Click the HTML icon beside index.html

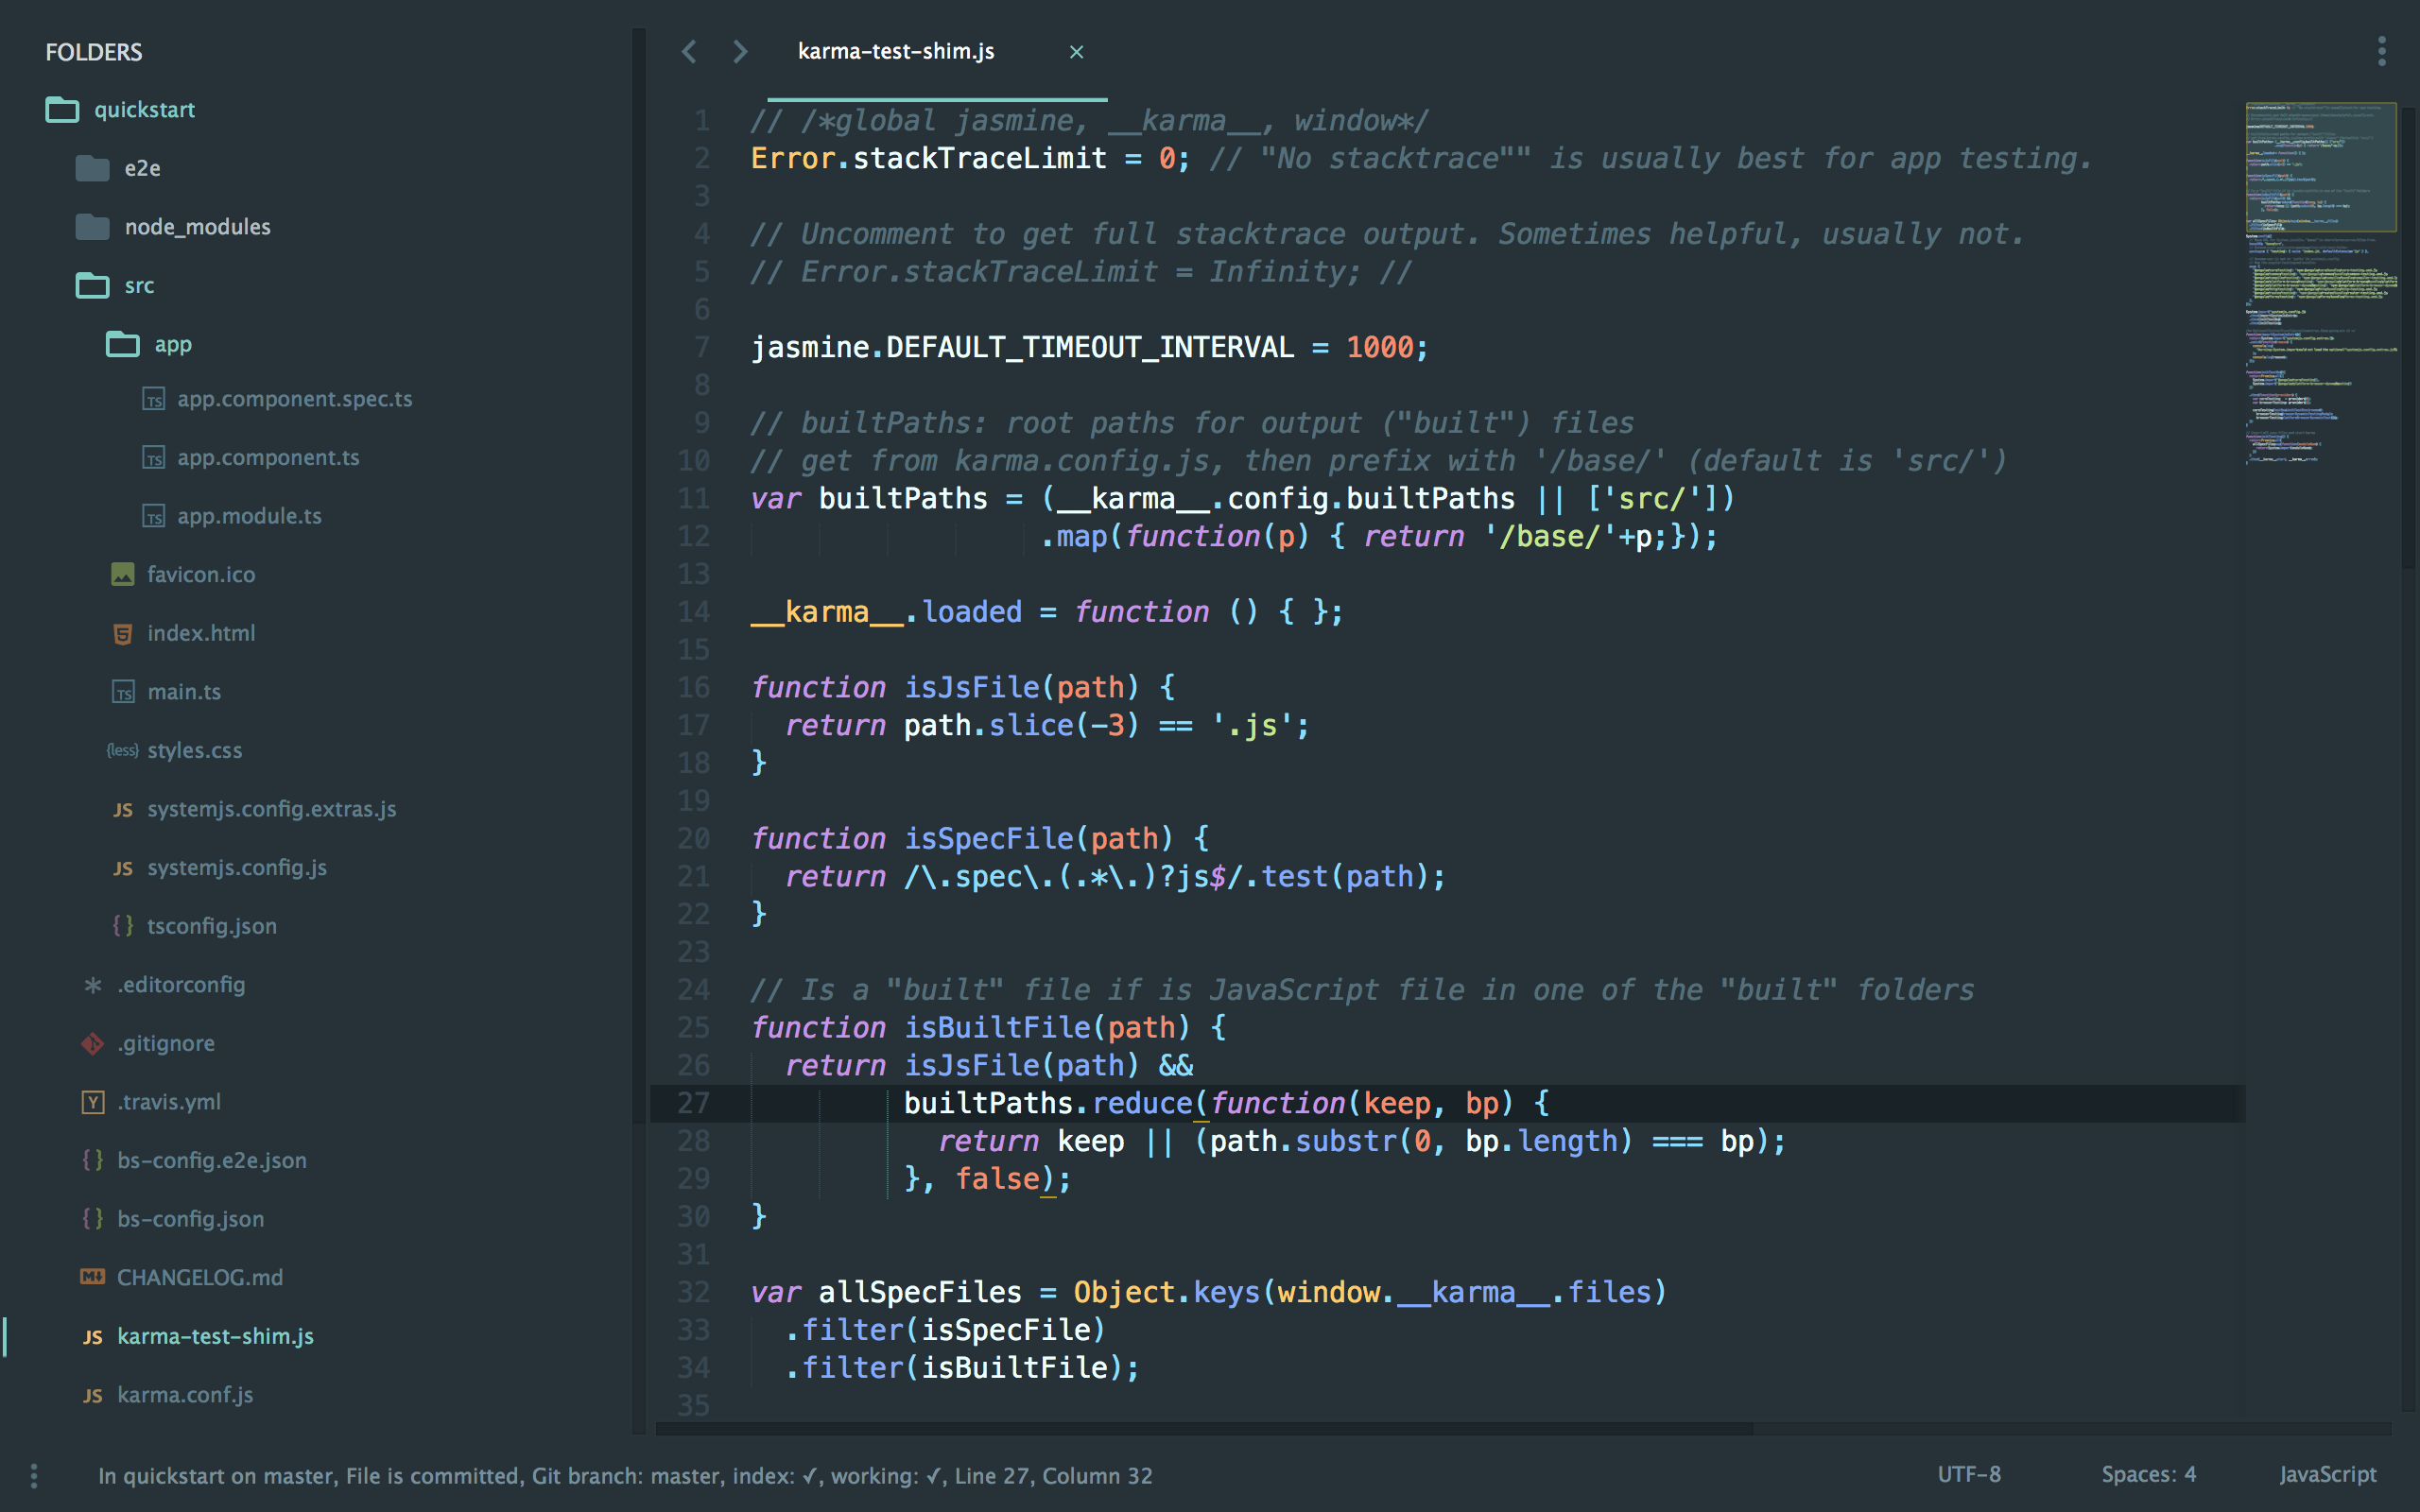(x=122, y=632)
